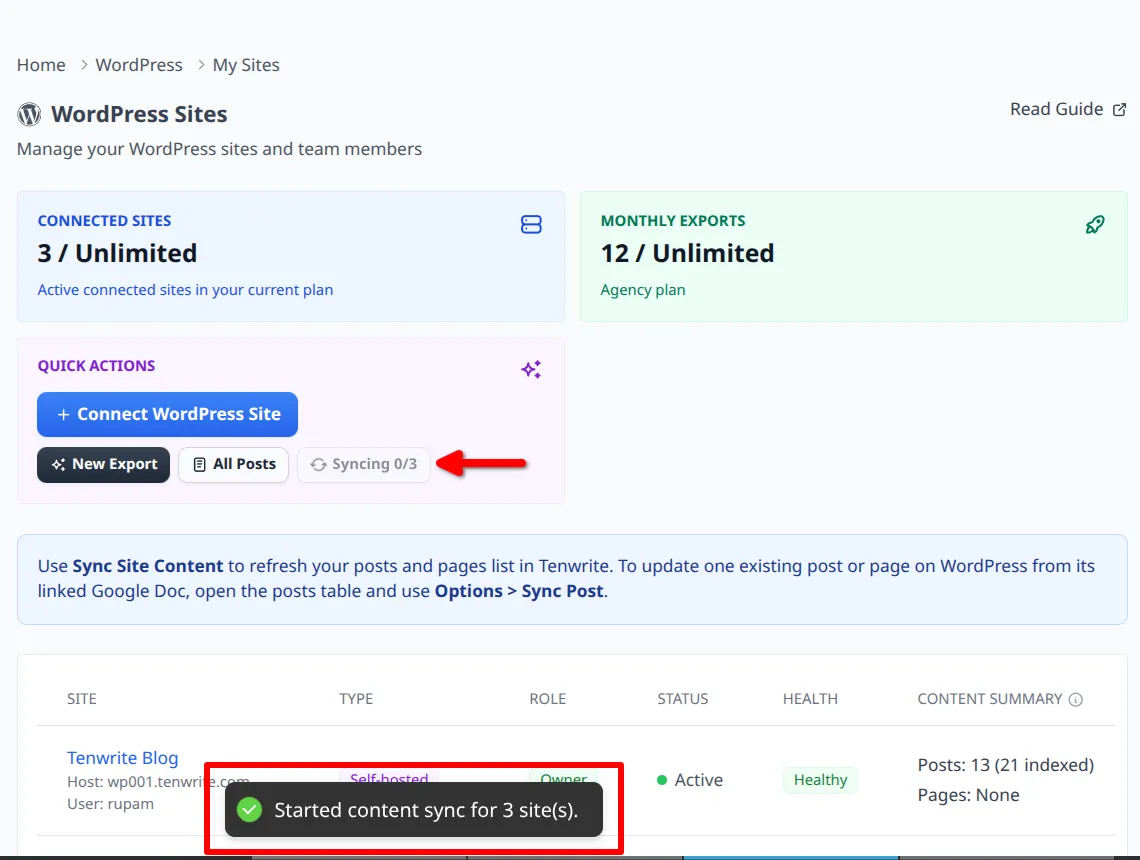This screenshot has height=860, width=1140.
Task: Click the CONTENT SUMMARY column header
Action: click(990, 699)
